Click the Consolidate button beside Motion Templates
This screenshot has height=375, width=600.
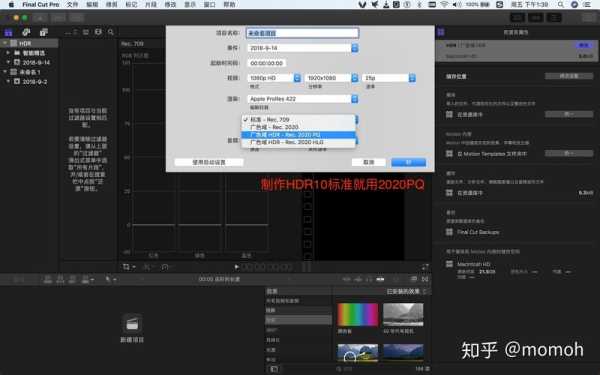(x=569, y=153)
